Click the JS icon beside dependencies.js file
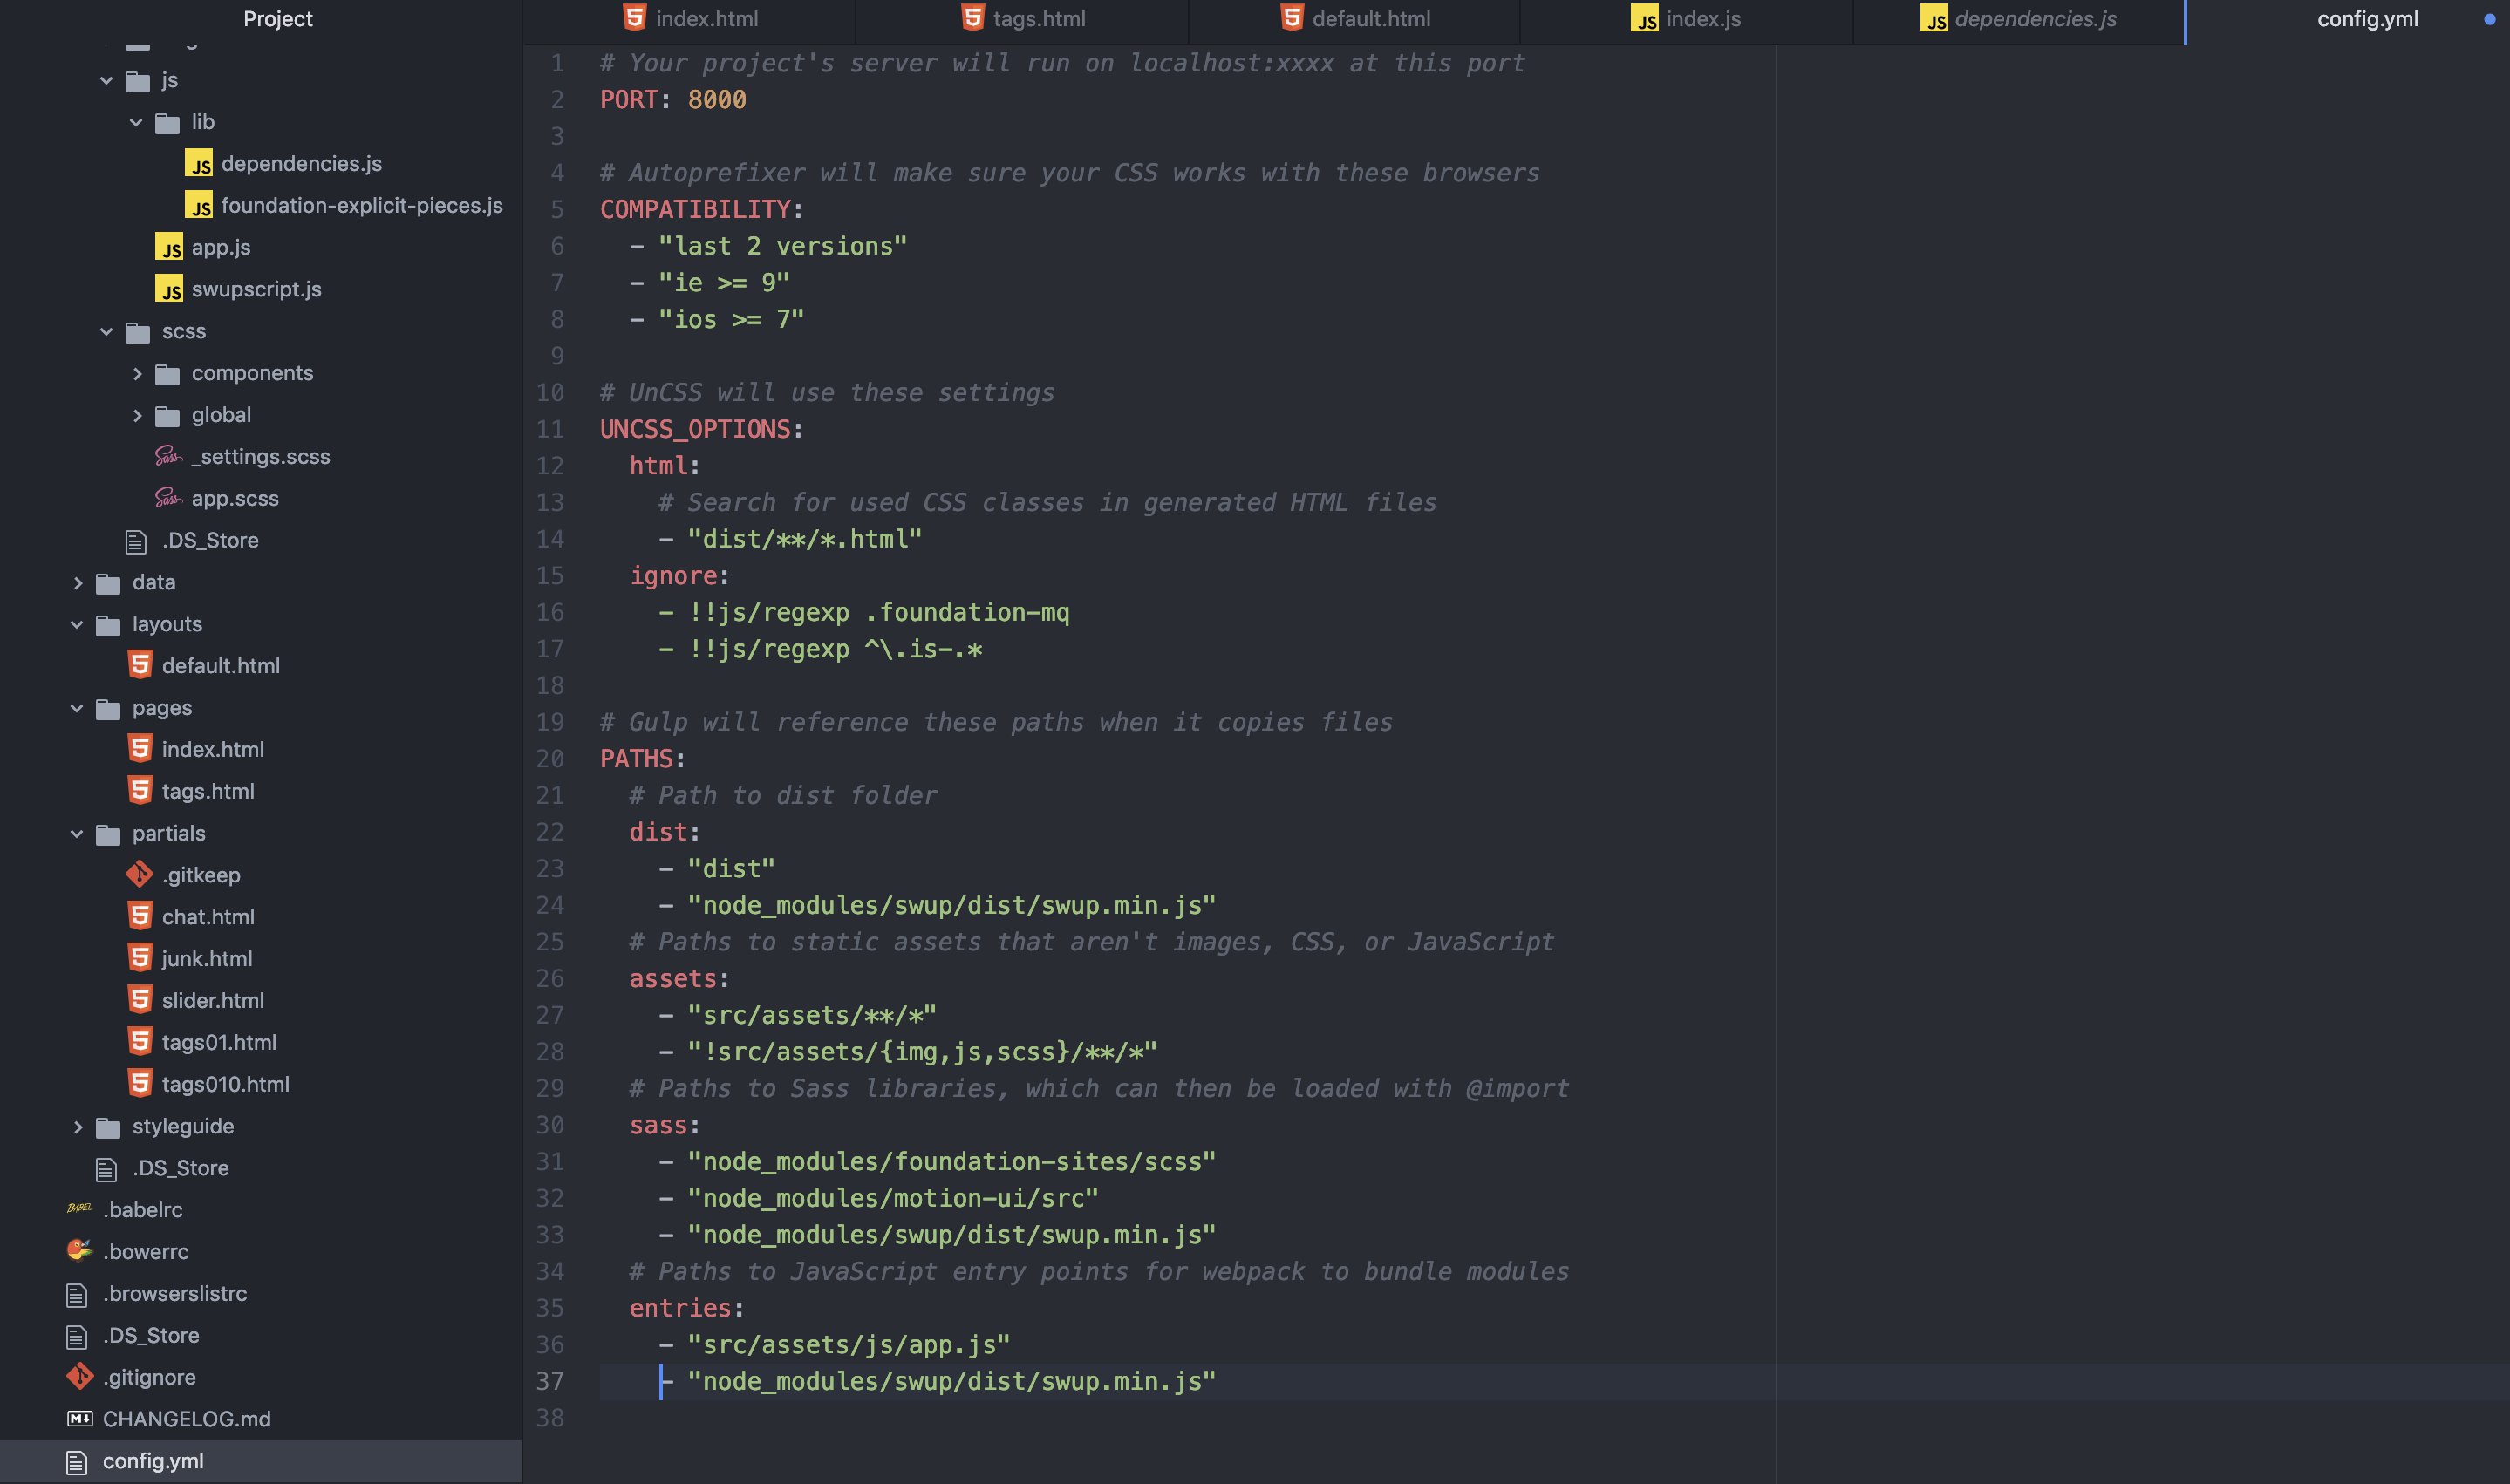 tap(198, 164)
